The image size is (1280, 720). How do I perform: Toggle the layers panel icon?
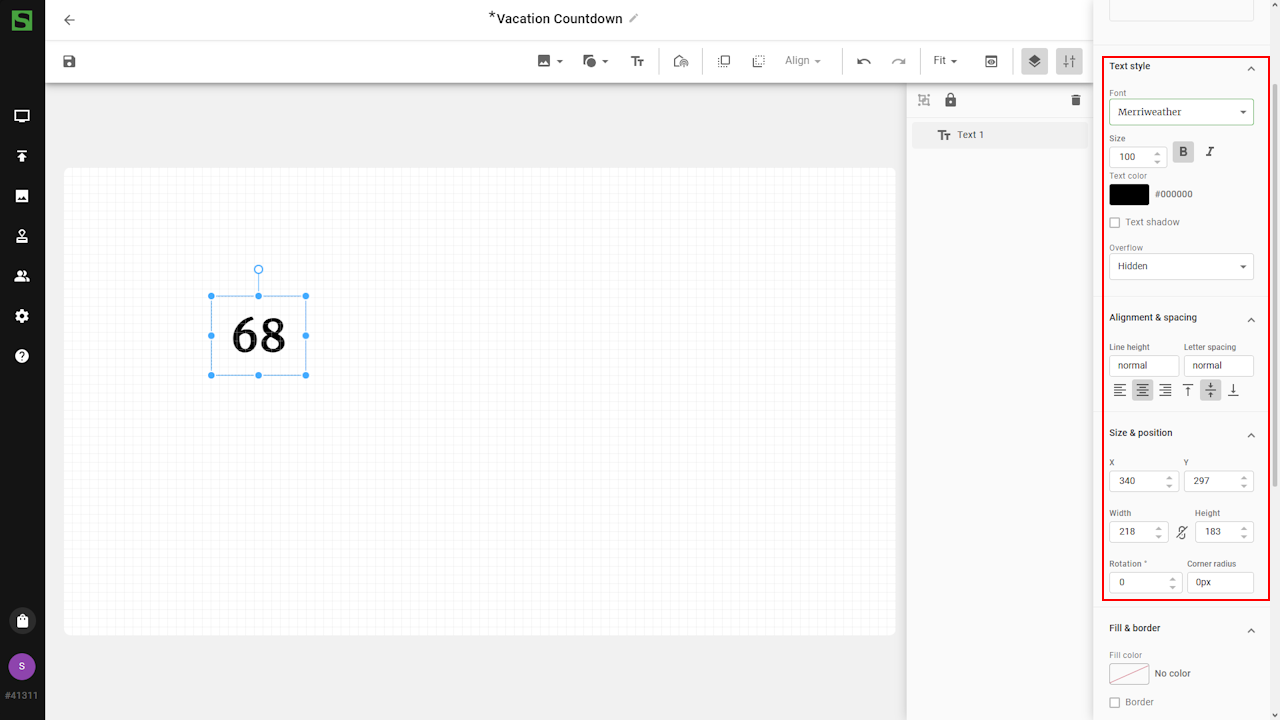click(1034, 61)
